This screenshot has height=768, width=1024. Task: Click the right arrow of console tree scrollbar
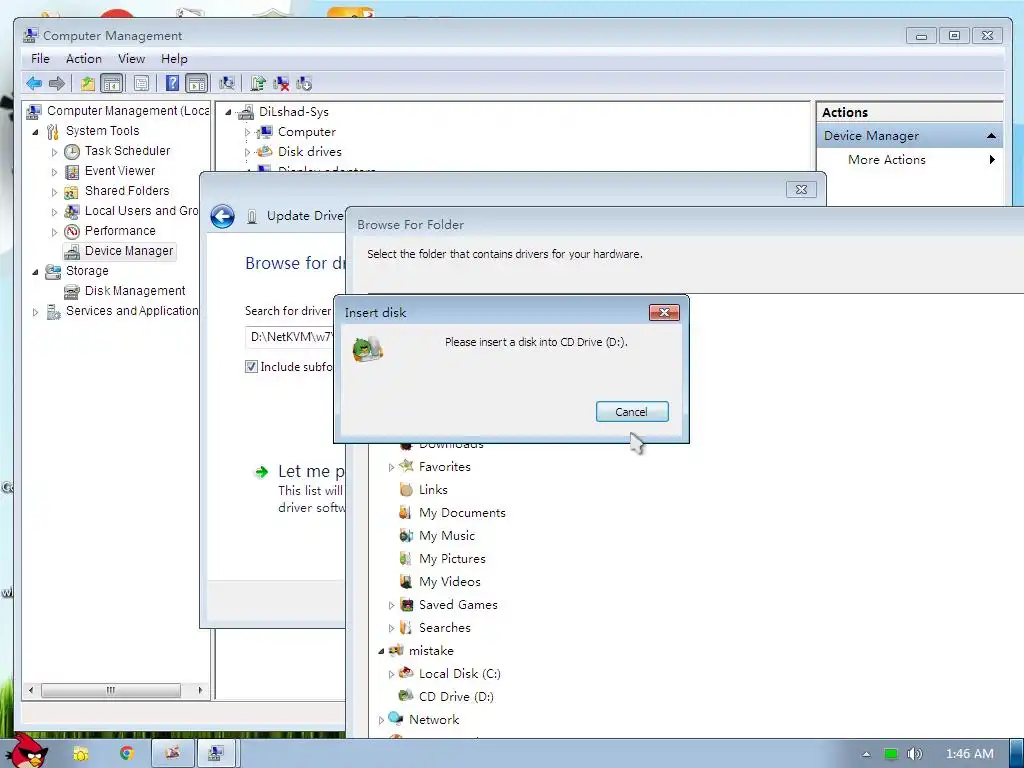(200, 690)
